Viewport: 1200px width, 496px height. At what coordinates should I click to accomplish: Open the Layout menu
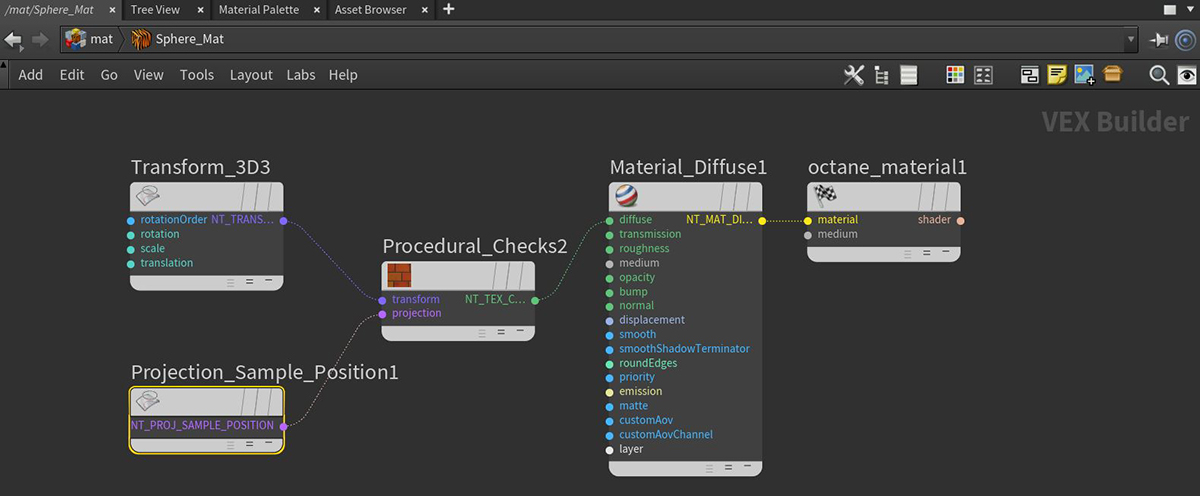coord(251,75)
